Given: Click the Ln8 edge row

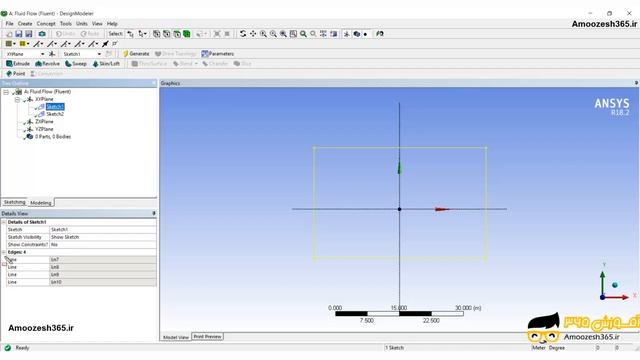Looking at the screenshot, I should click(x=81, y=267).
